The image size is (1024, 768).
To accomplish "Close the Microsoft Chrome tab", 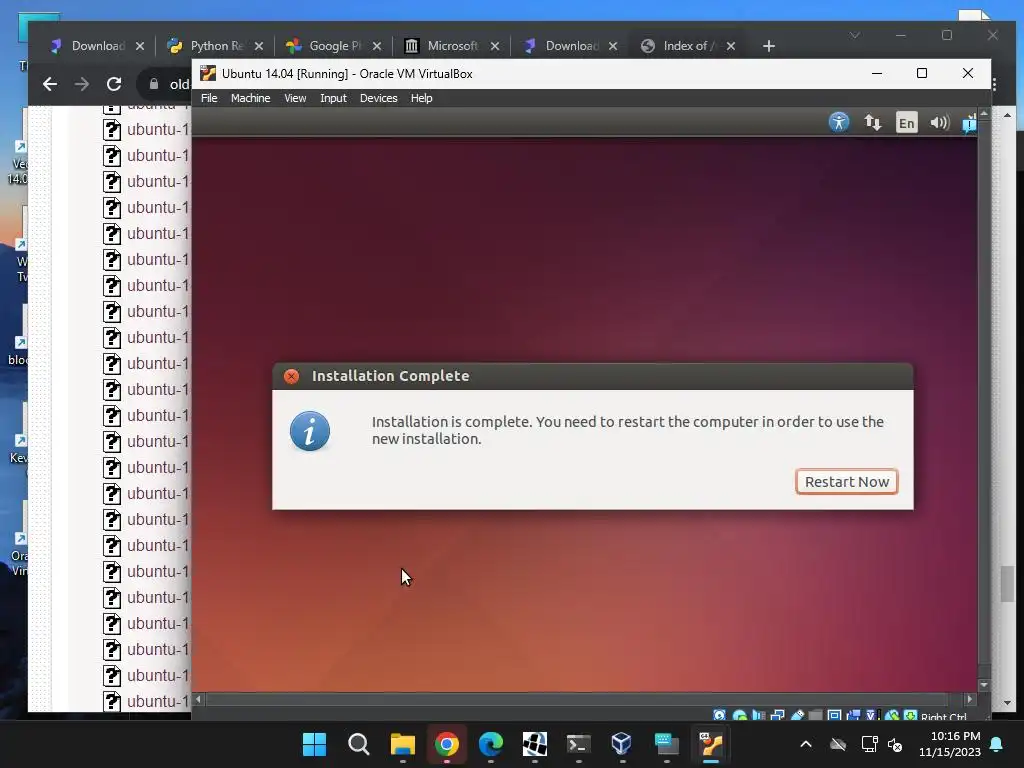I will (x=495, y=46).
